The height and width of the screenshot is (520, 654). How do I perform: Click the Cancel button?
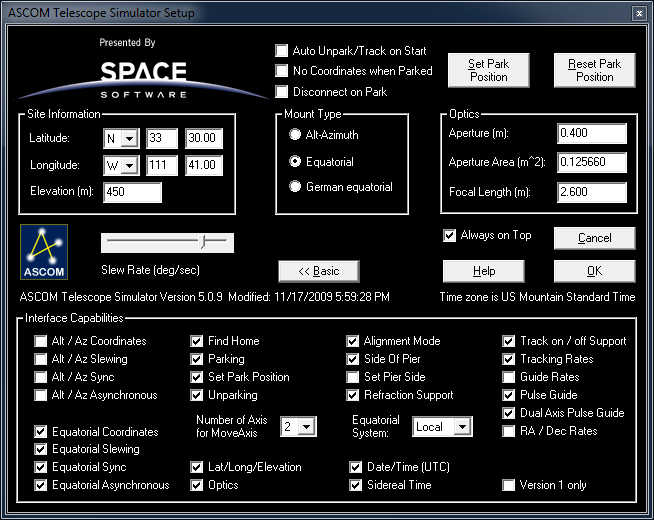click(x=594, y=238)
